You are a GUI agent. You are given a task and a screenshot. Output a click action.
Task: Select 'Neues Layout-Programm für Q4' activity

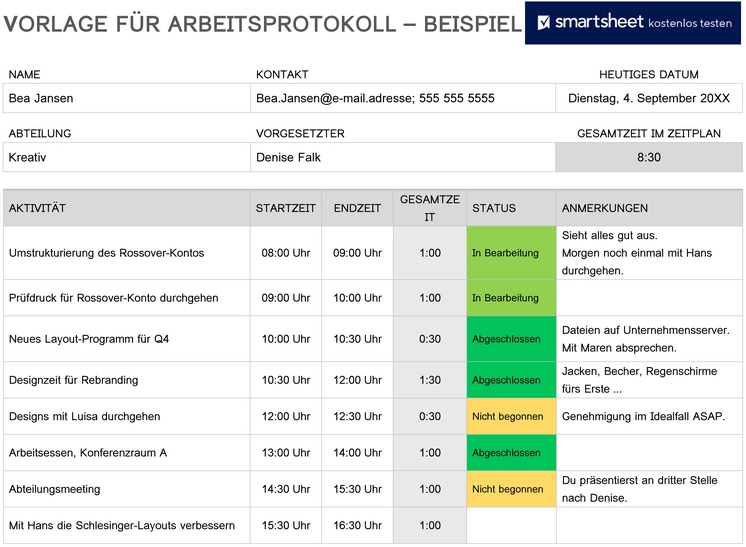[127, 339]
